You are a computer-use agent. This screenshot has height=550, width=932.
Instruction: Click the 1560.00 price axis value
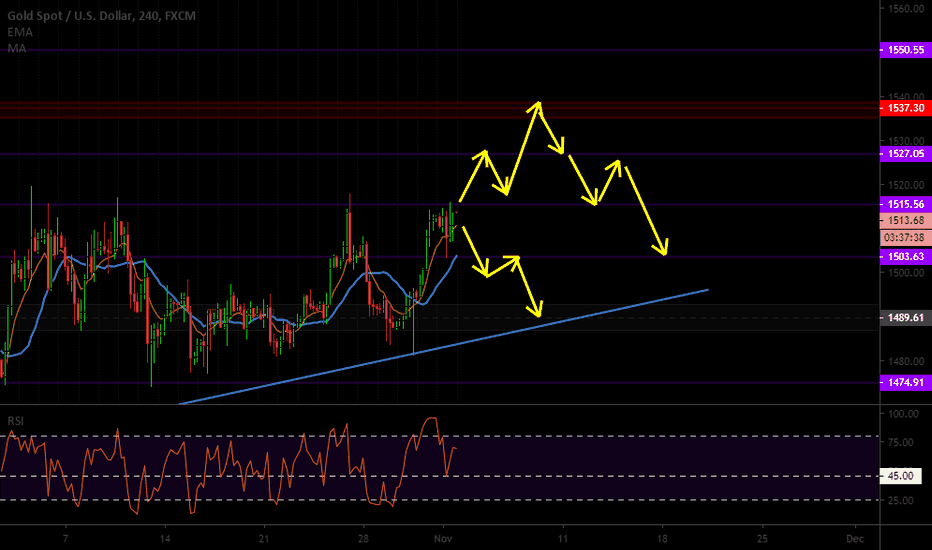click(x=906, y=8)
